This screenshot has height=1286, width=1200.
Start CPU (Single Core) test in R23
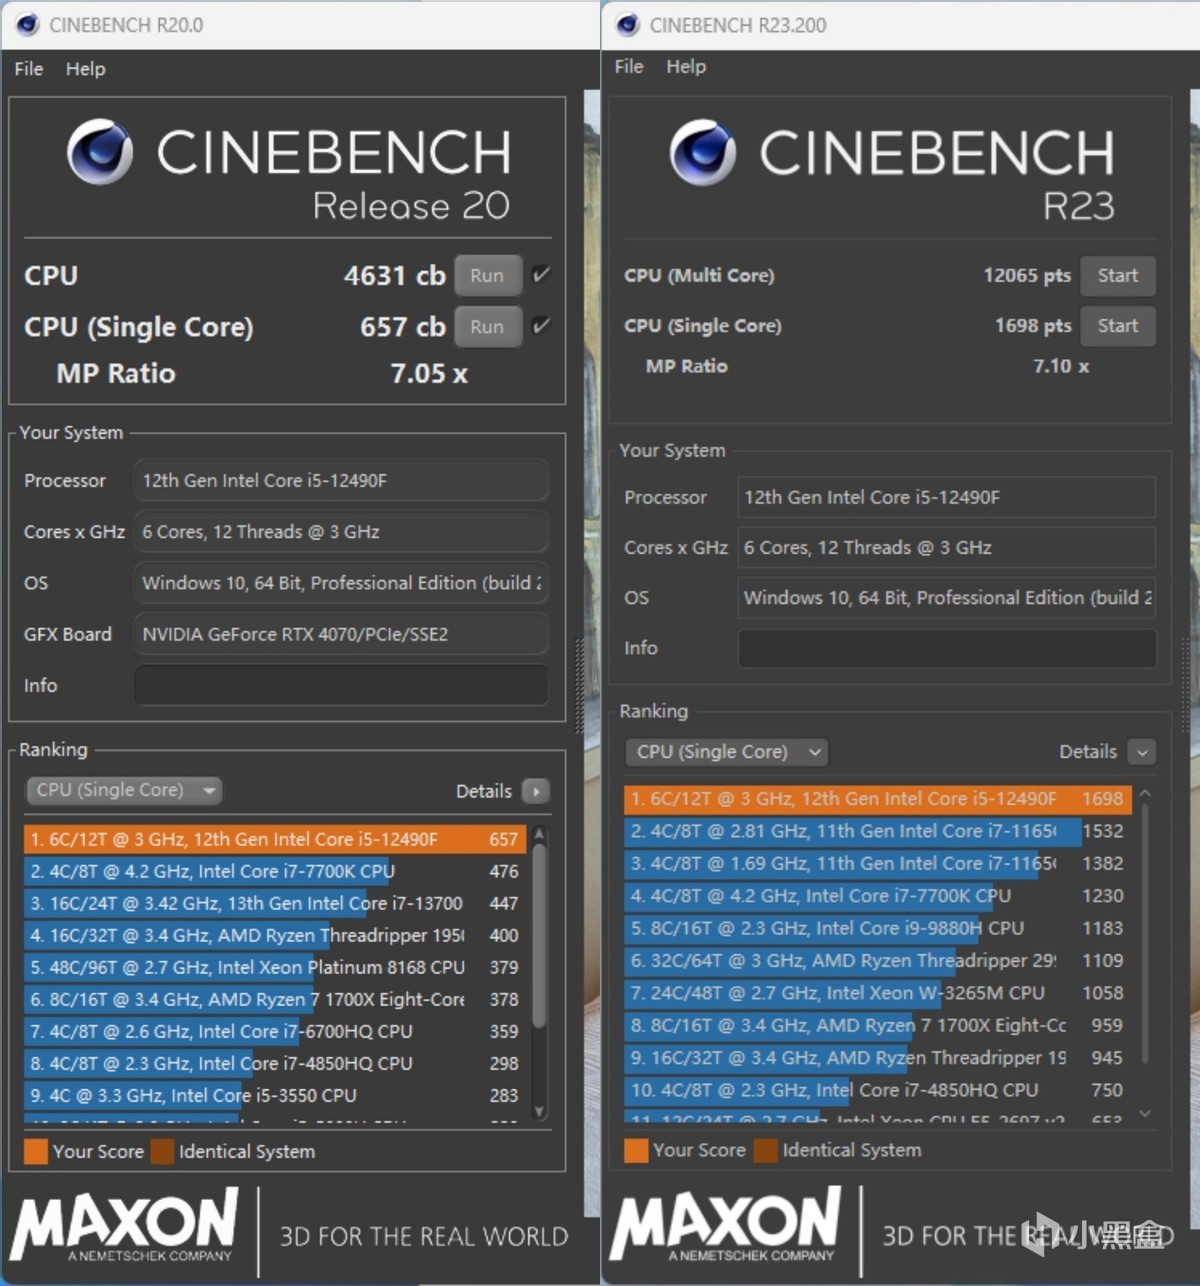pyautogui.click(x=1118, y=326)
